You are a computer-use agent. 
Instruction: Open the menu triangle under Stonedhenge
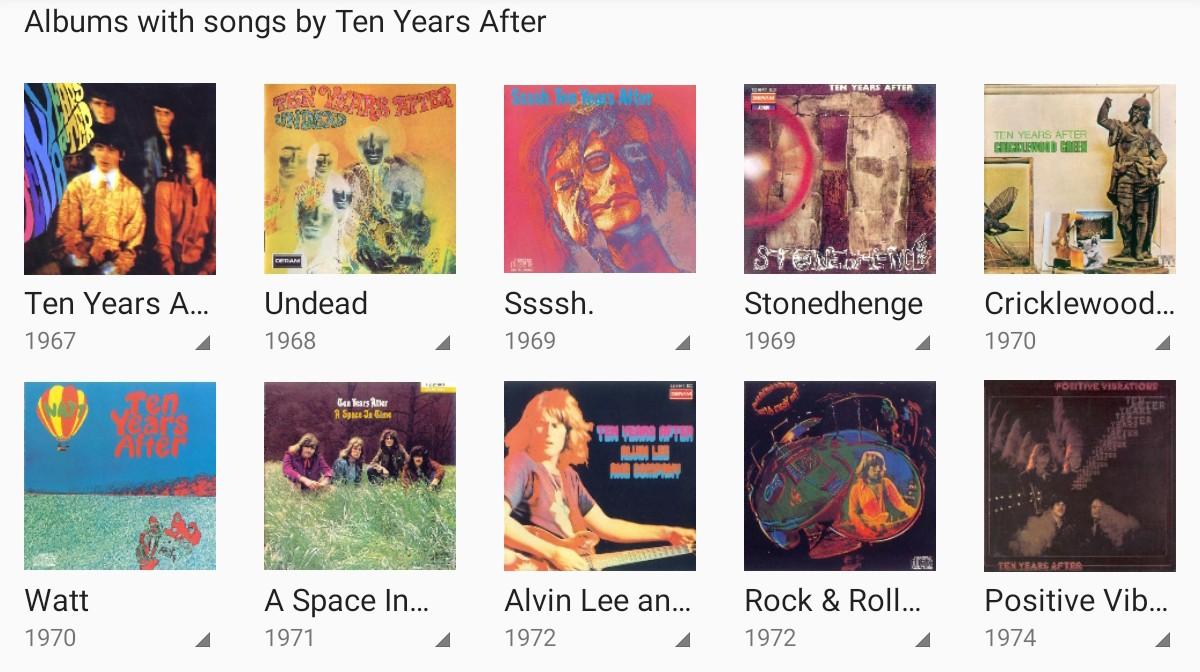coord(923,343)
